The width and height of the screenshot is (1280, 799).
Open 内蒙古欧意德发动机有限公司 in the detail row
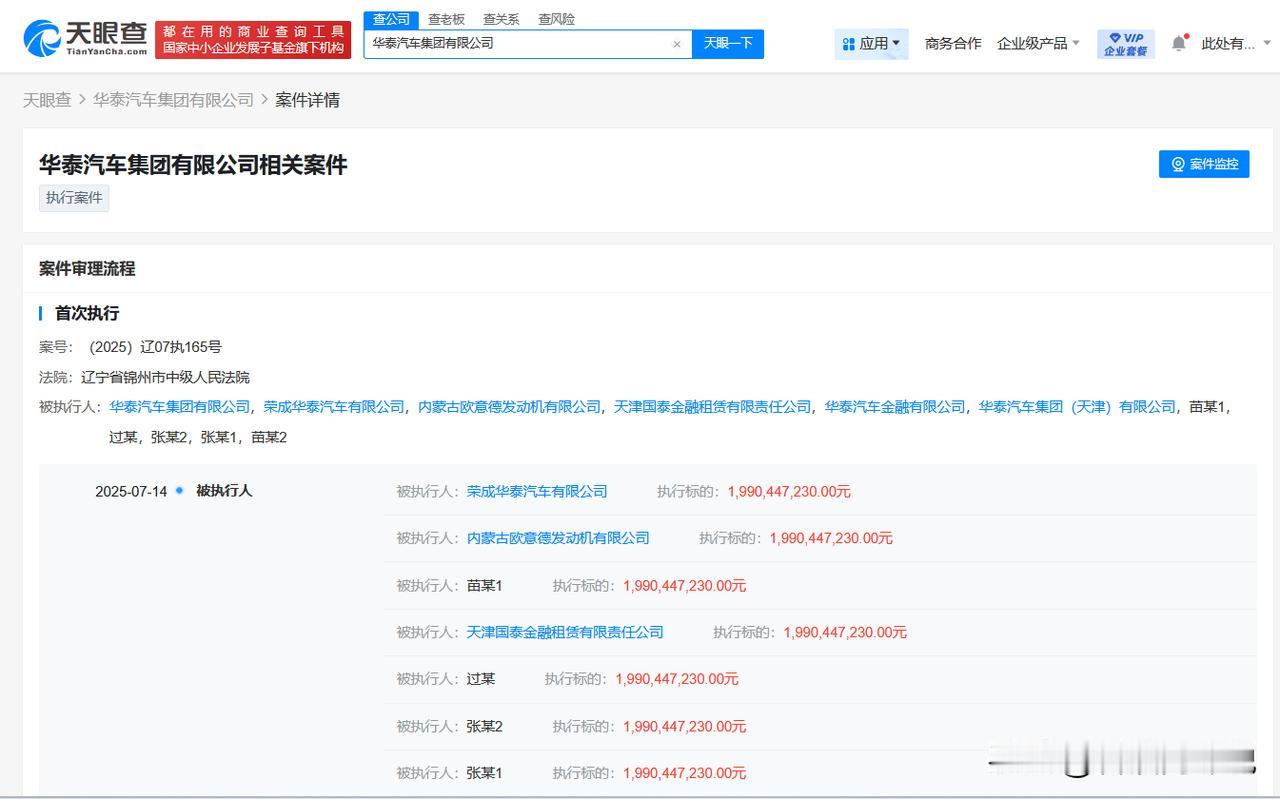pos(558,538)
